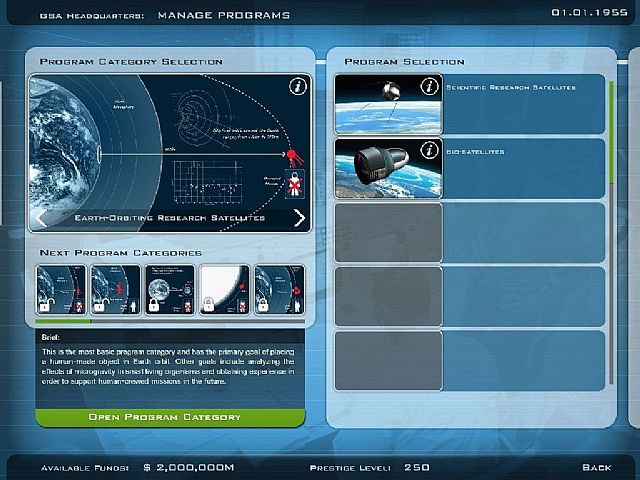Screen dimensions: 640x480
Task: Select Scientific Research Satellites program label
Action: click(x=511, y=88)
